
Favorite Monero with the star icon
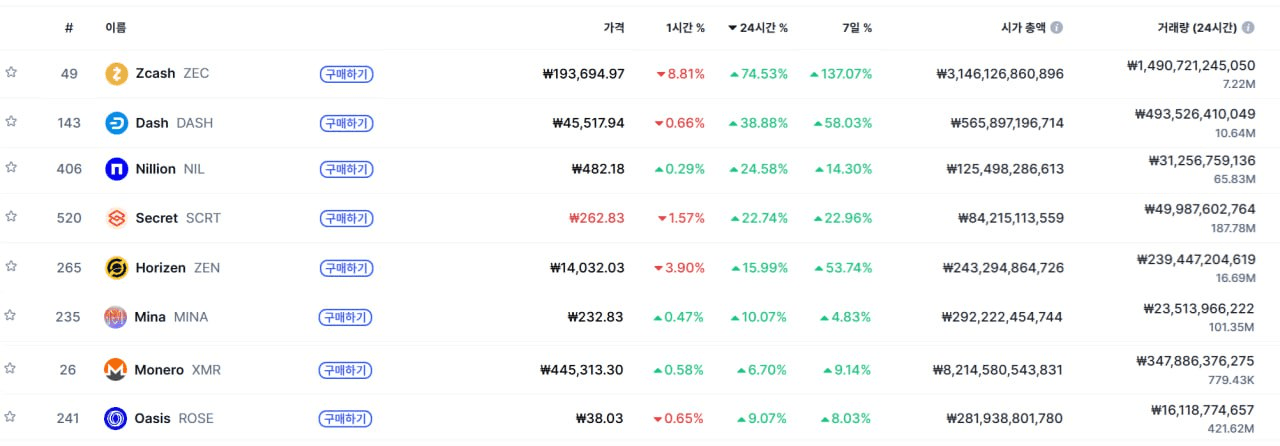pos(11,368)
